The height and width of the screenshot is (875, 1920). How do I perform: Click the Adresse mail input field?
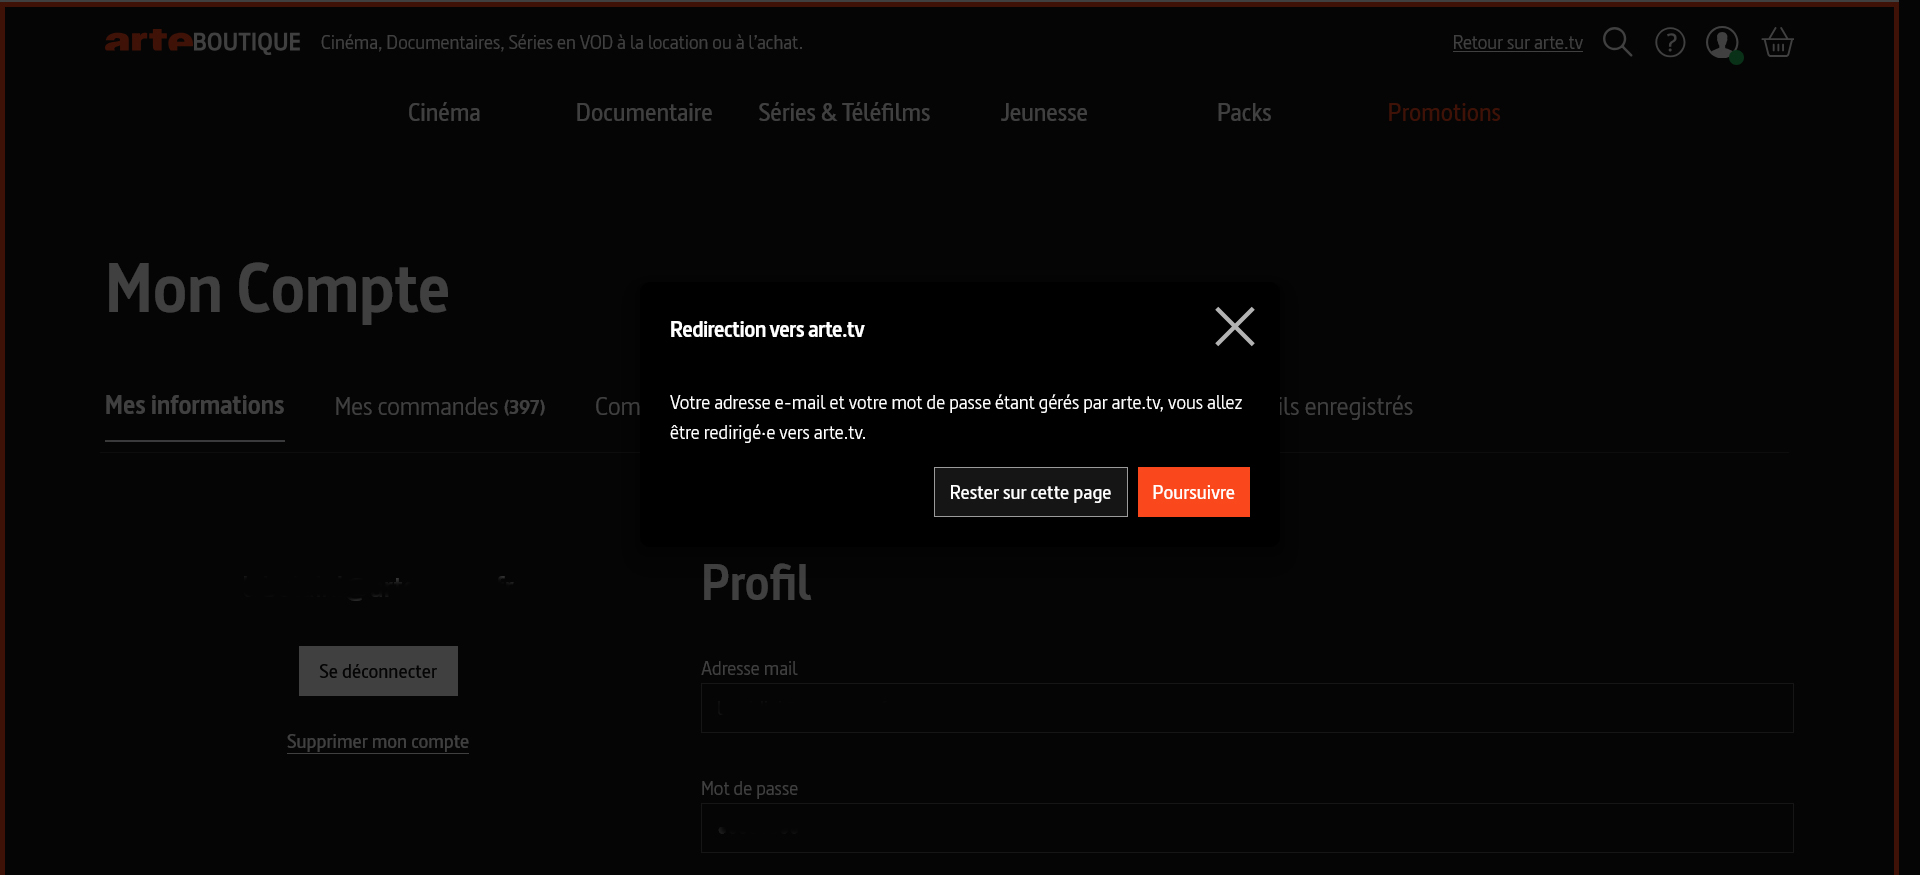point(1247,708)
